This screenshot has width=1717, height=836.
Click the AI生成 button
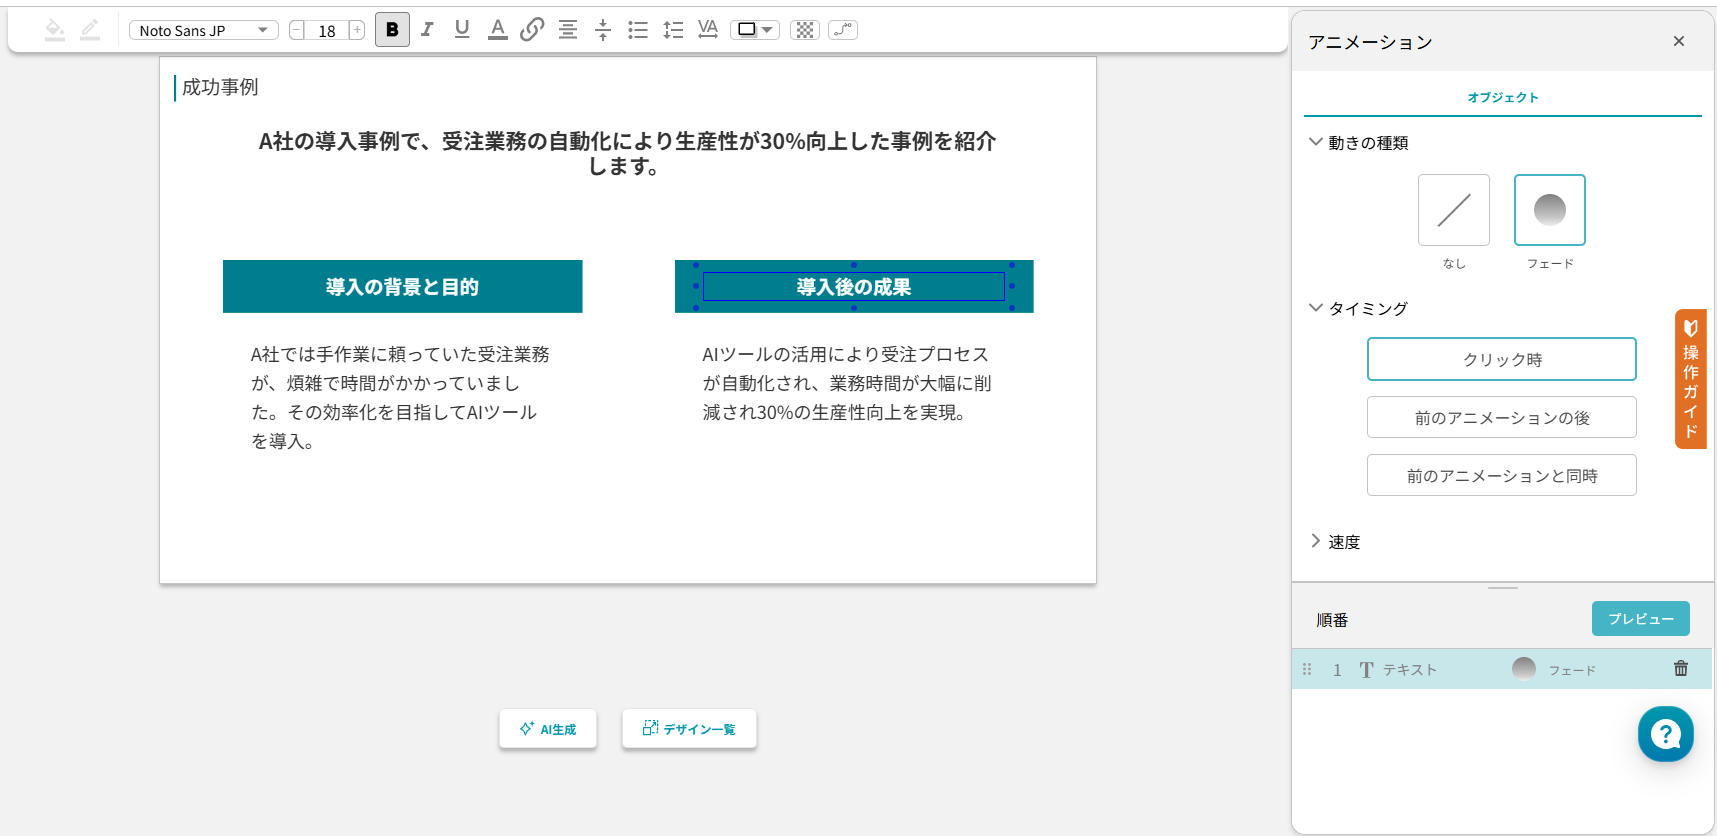pyautogui.click(x=548, y=729)
